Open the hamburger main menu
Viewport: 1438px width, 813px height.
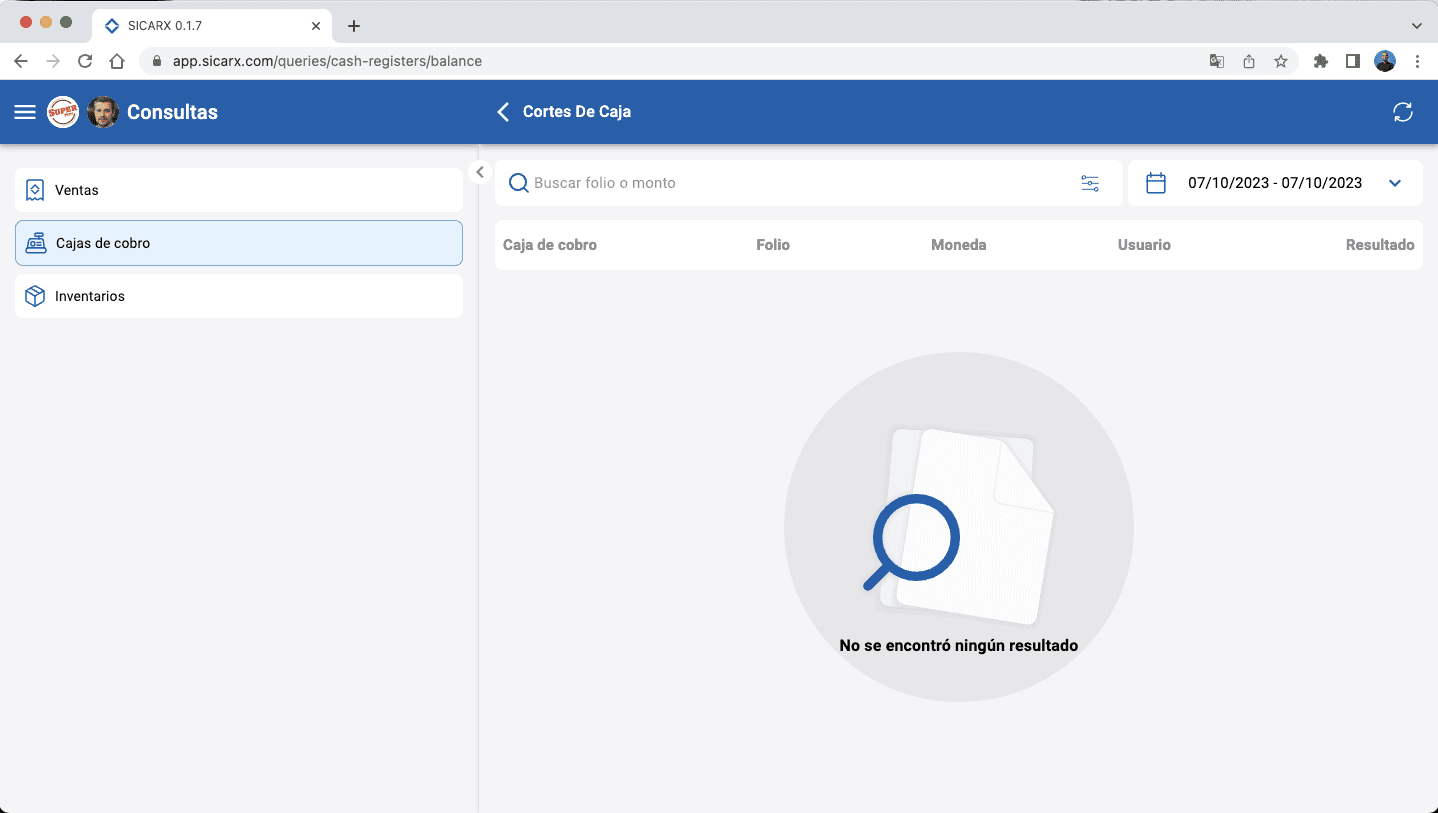(25, 112)
